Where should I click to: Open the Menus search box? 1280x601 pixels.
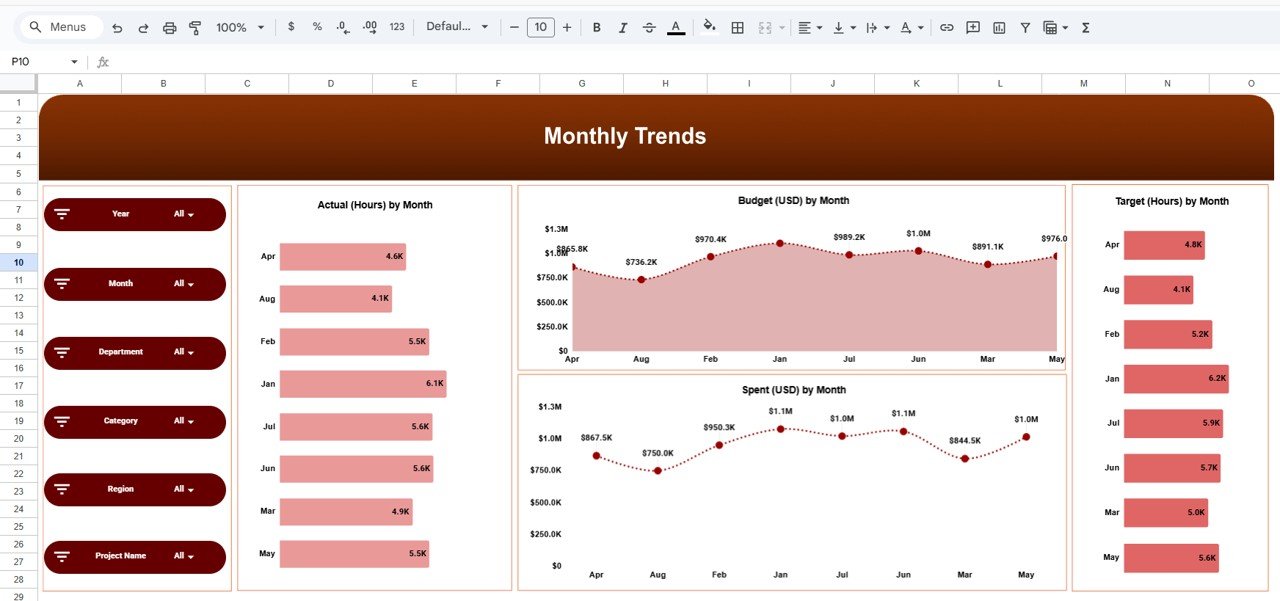point(60,27)
